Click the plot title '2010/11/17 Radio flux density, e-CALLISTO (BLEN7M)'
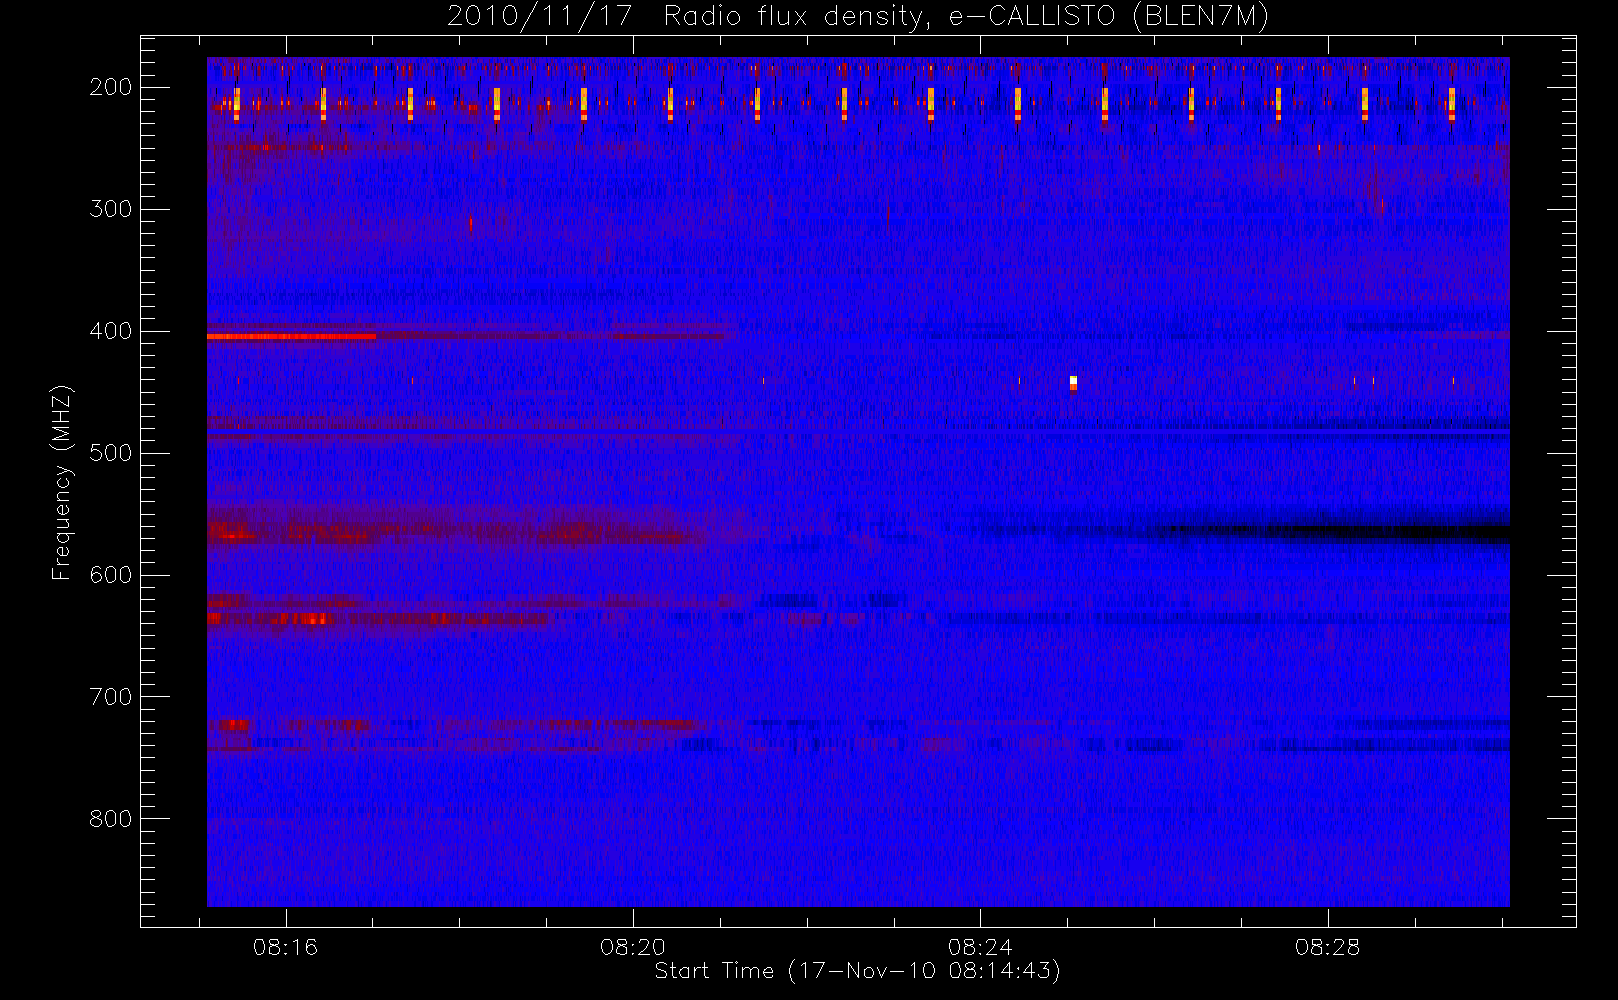 coord(858,16)
